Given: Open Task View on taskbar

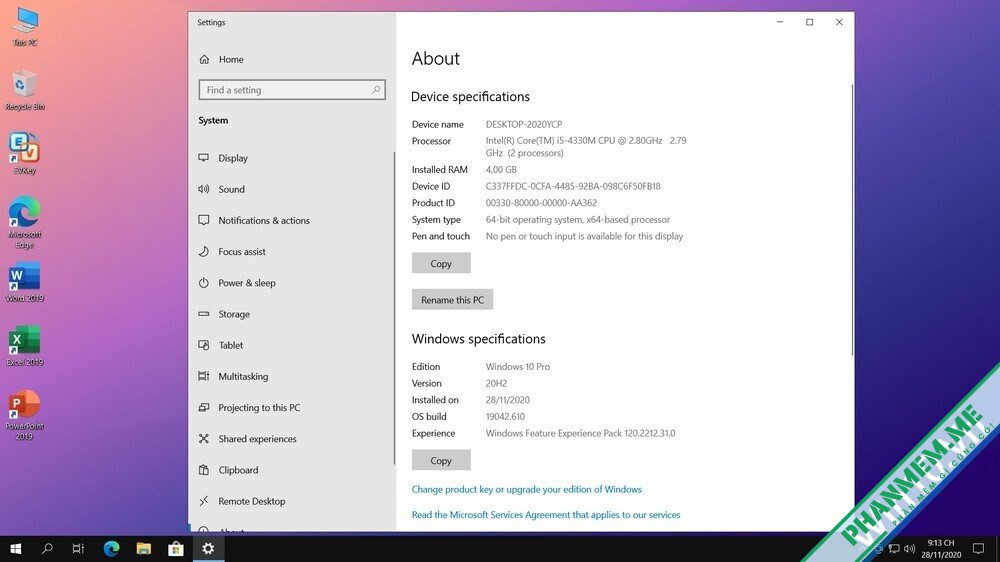Looking at the screenshot, I should (x=78, y=549).
